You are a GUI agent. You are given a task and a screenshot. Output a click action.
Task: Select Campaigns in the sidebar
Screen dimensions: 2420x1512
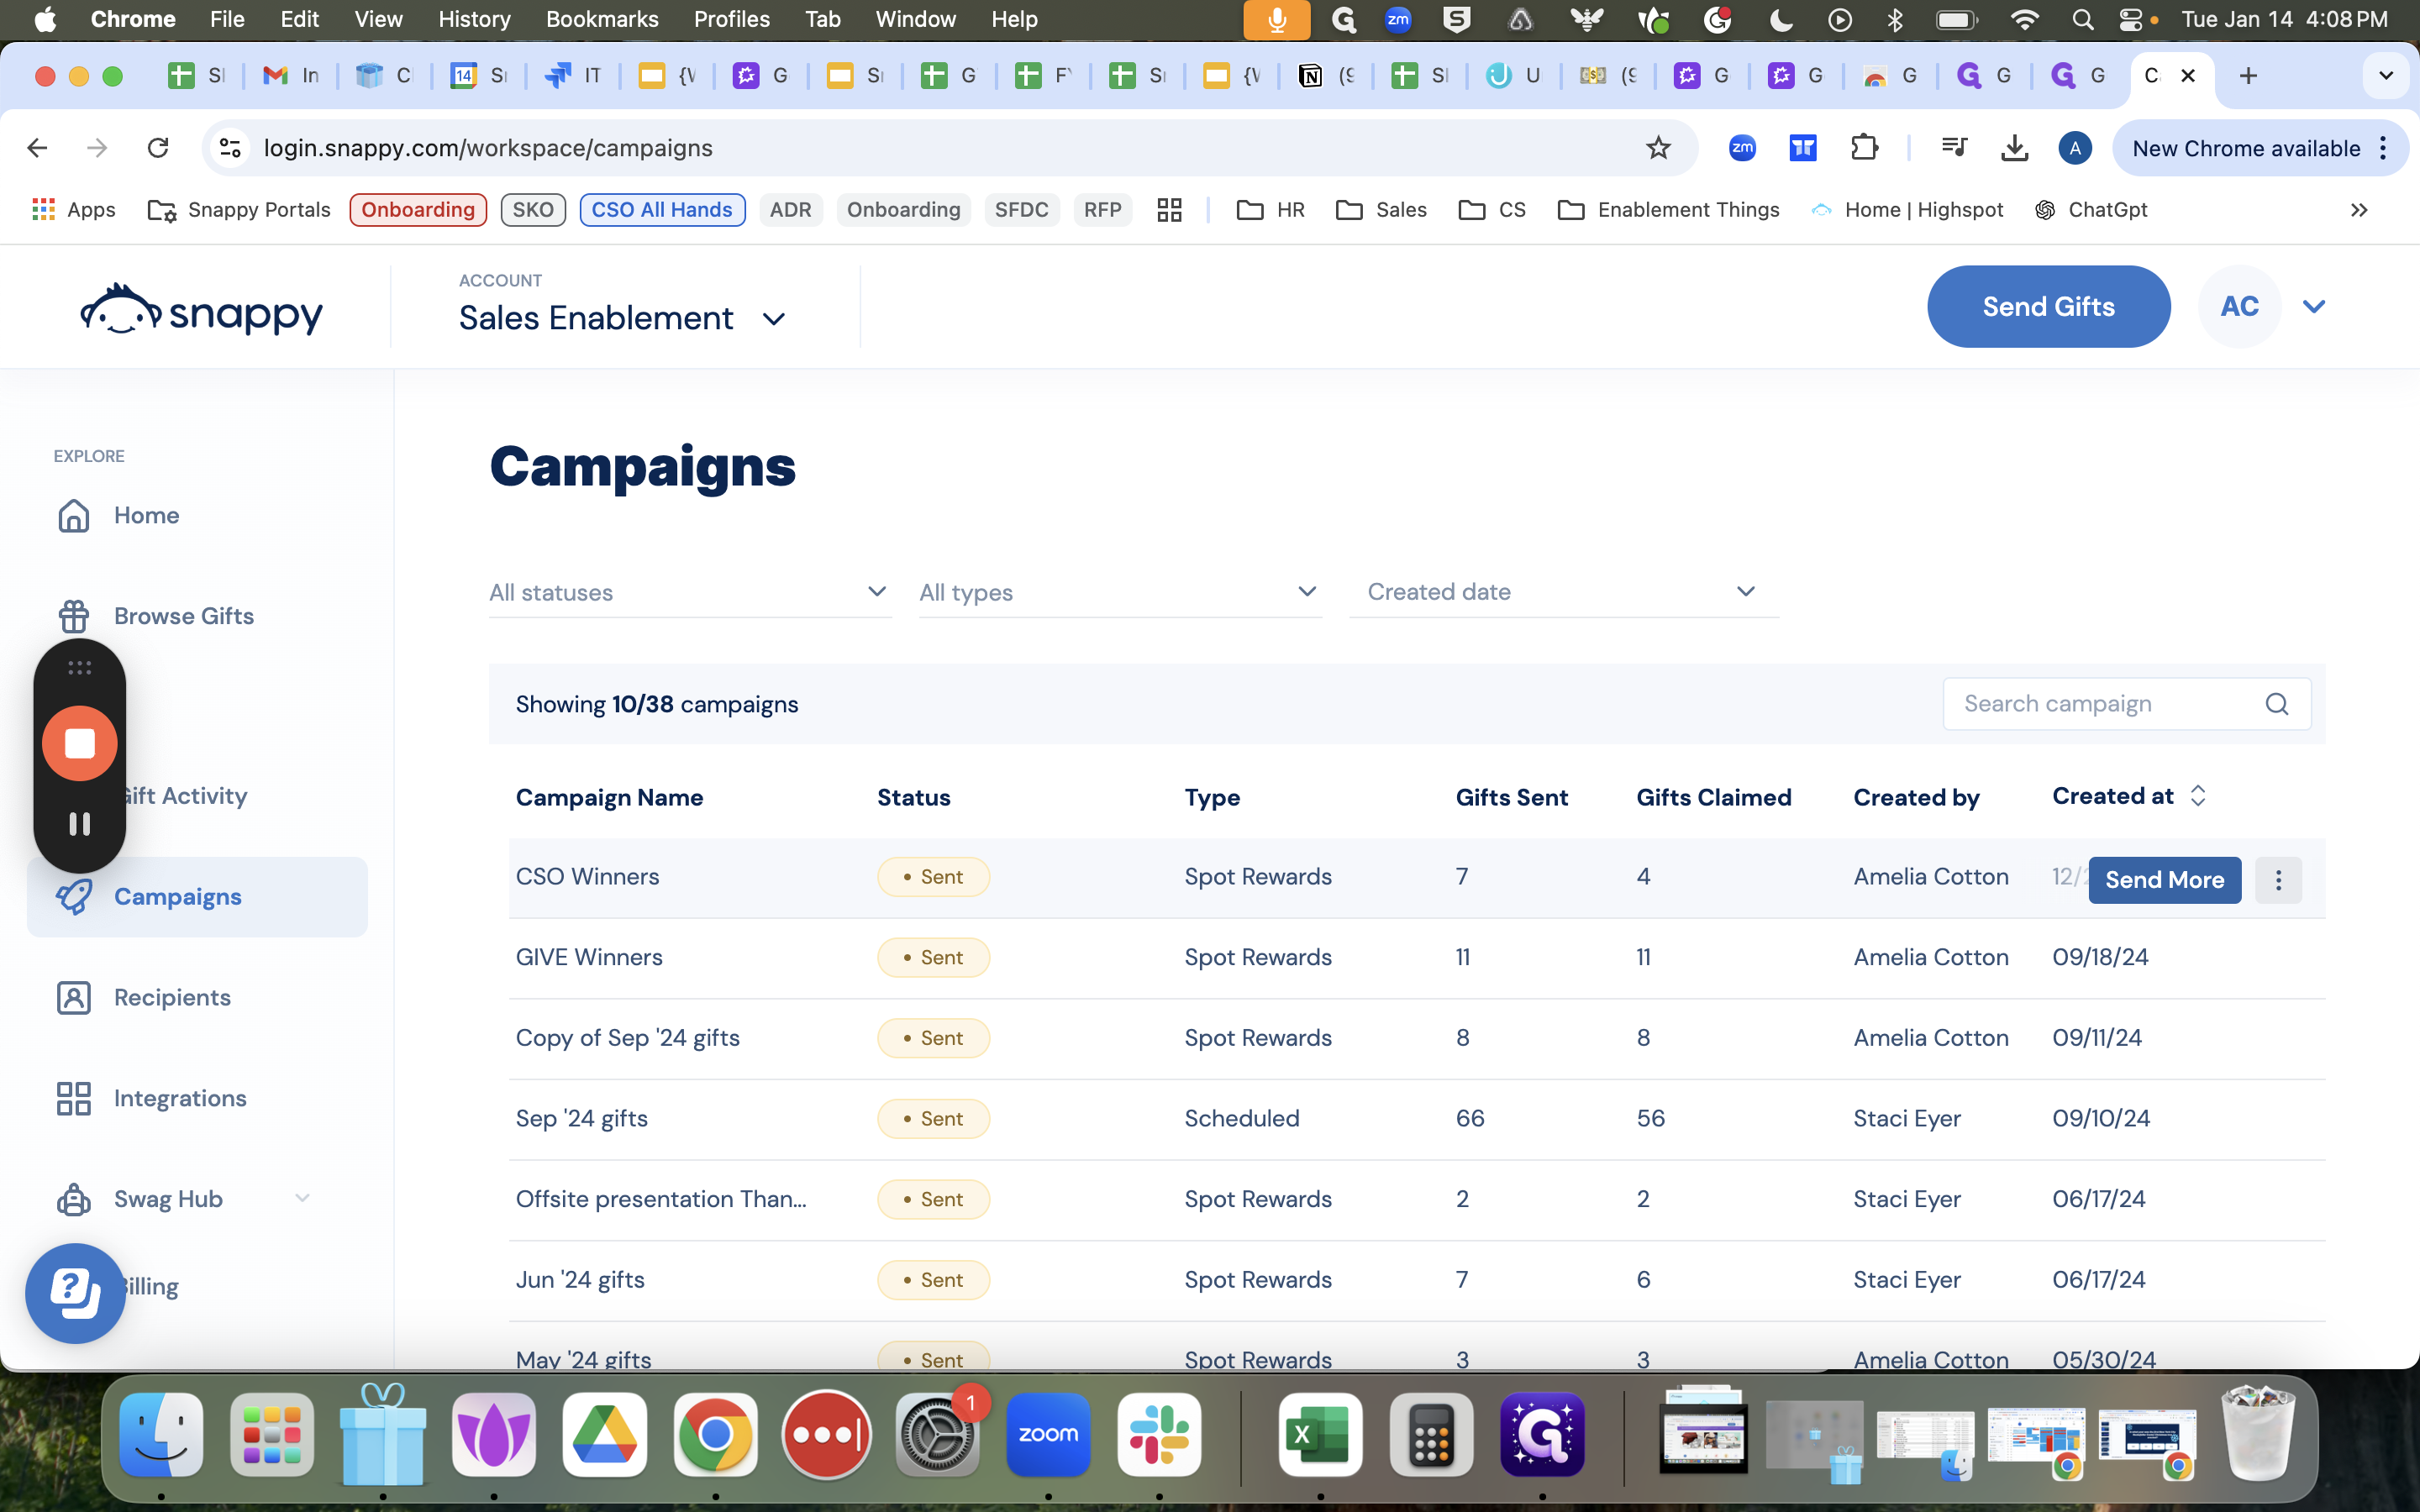click(x=197, y=897)
